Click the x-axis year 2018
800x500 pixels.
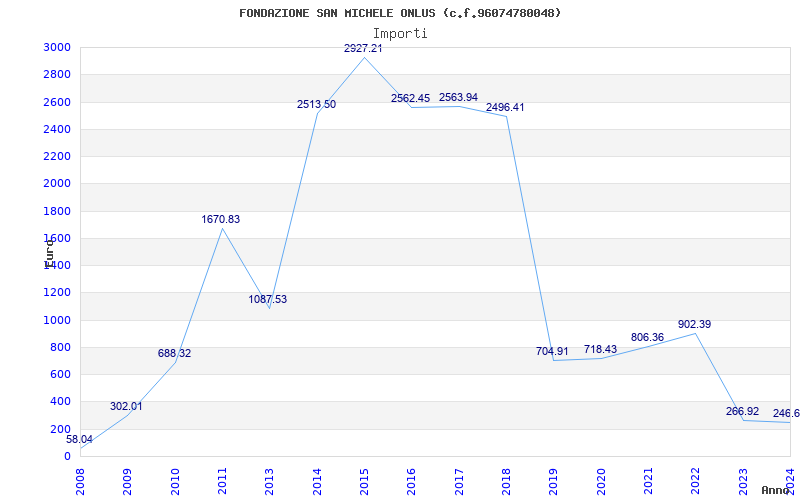pyautogui.click(x=506, y=482)
